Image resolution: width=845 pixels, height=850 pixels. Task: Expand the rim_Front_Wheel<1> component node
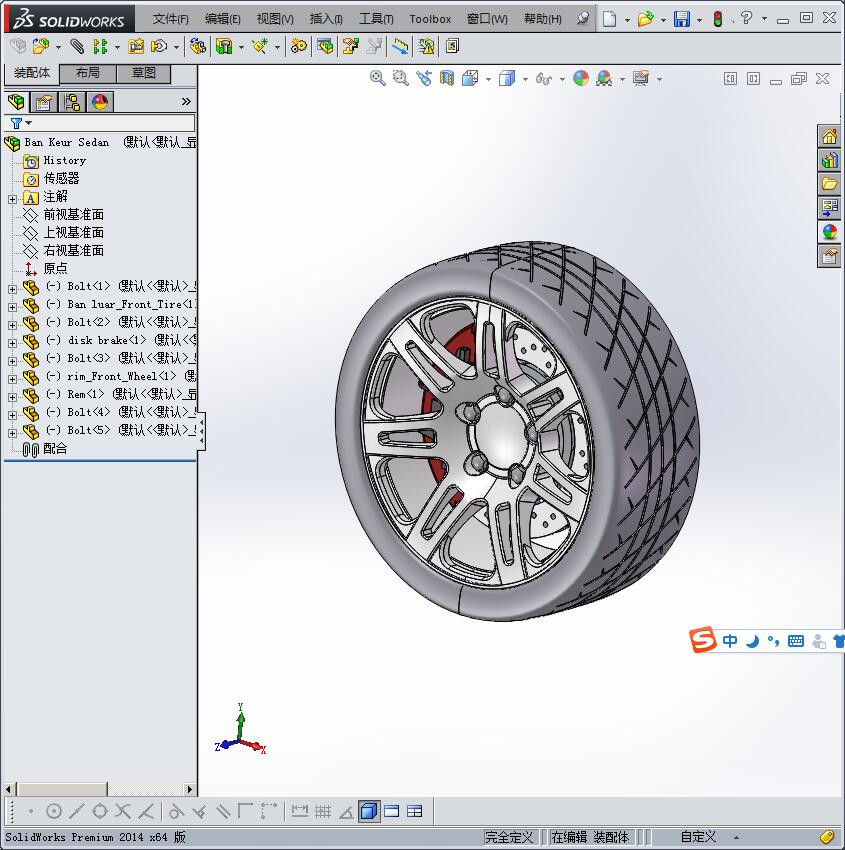click(12, 379)
